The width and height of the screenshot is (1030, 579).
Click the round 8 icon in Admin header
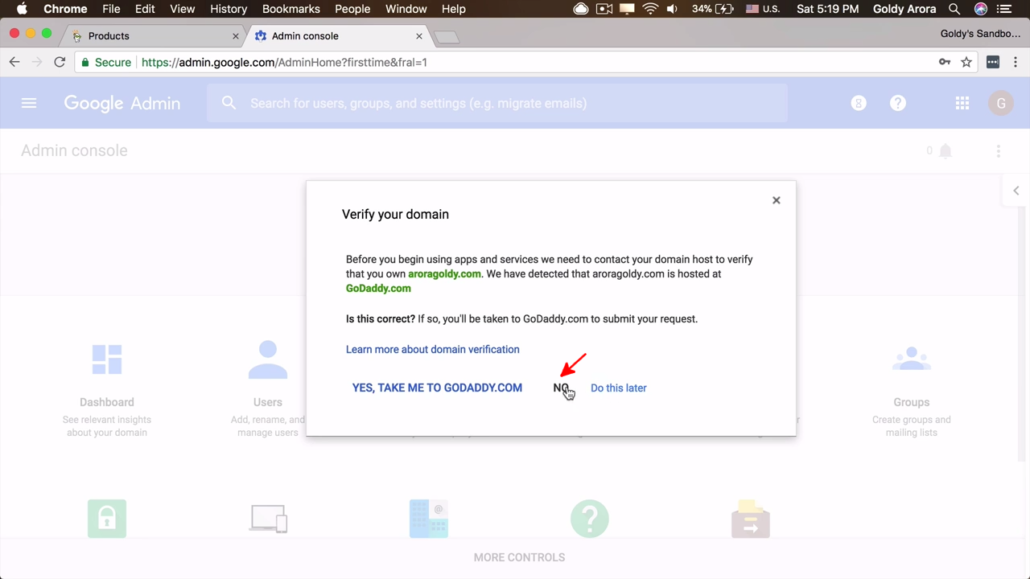coord(859,103)
